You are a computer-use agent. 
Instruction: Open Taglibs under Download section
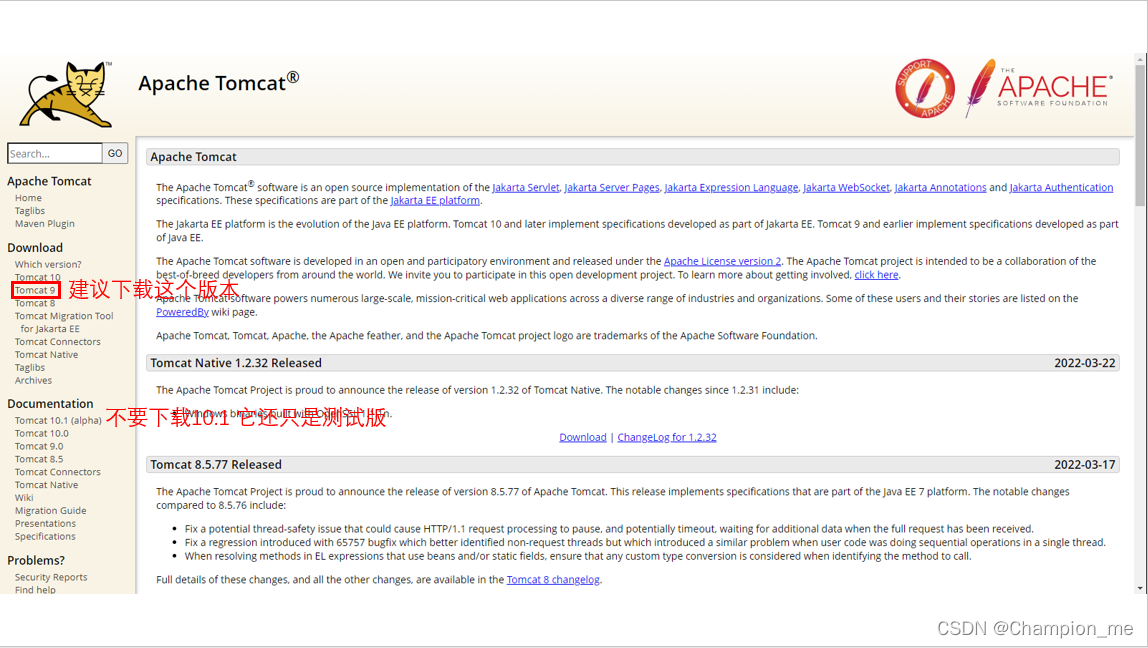pos(30,368)
